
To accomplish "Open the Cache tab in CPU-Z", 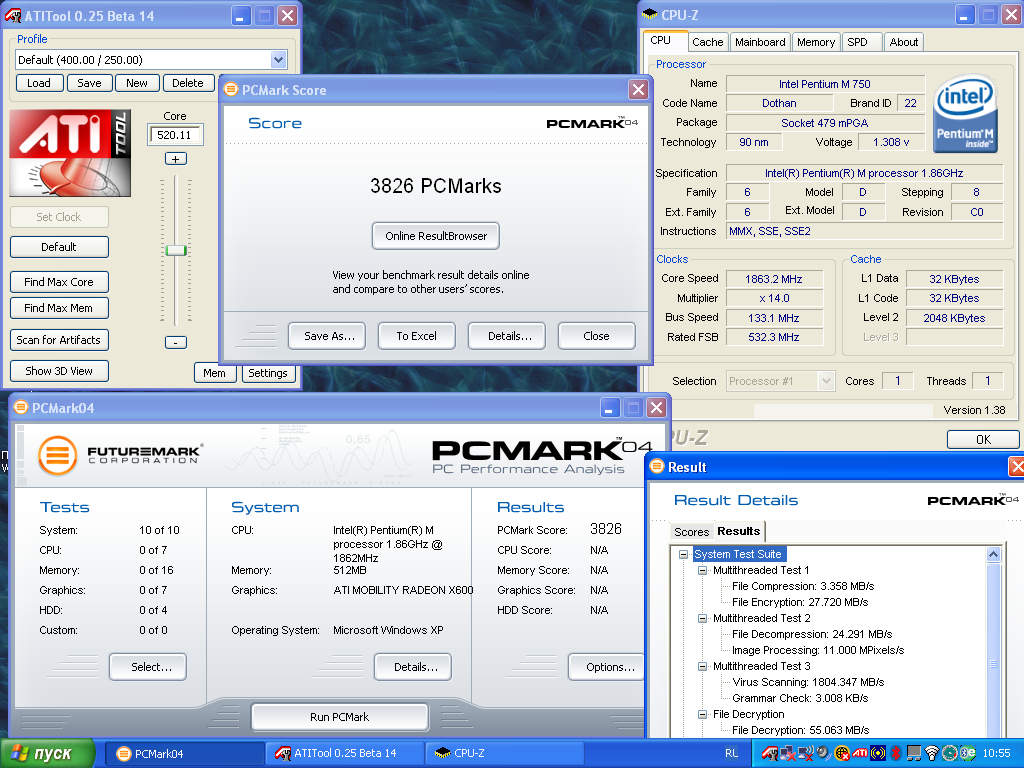I will pos(707,42).
